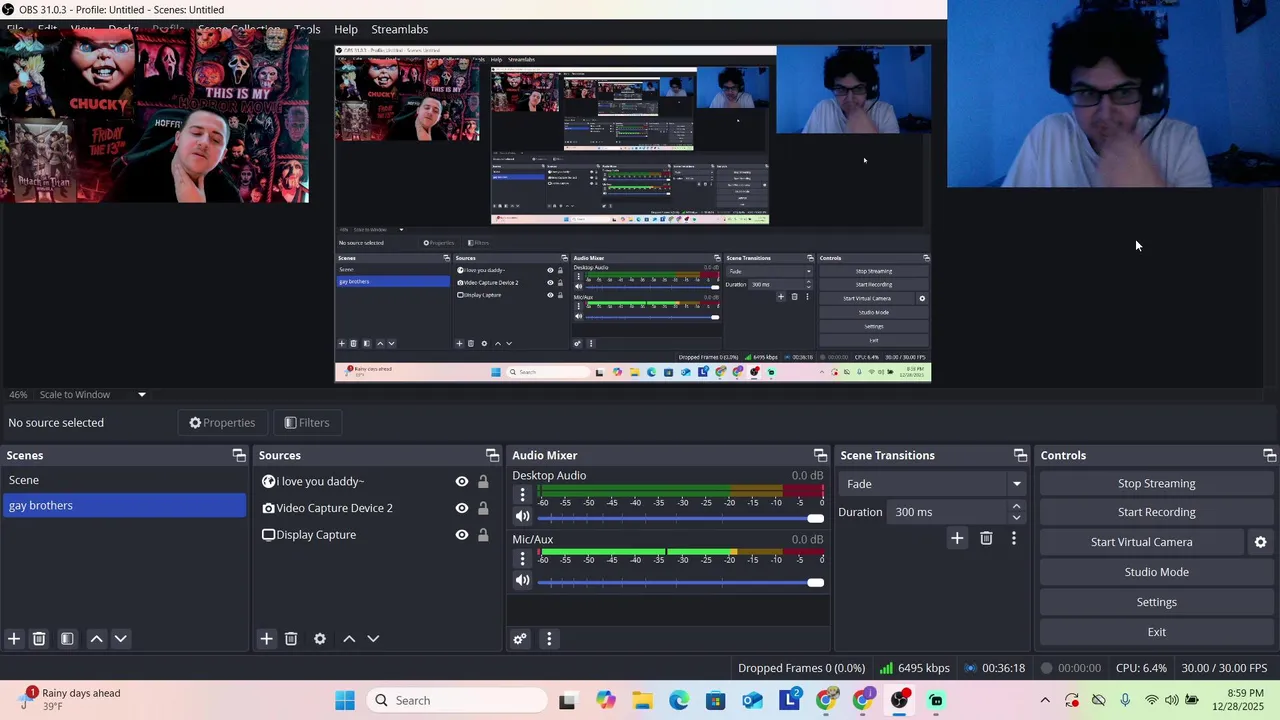
Task: Mute Desktop Audio speaker icon
Action: 522,517
